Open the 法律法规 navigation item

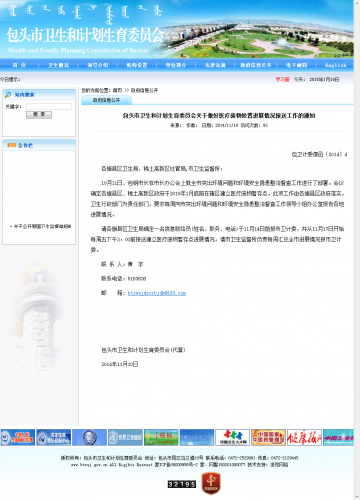(x=215, y=65)
